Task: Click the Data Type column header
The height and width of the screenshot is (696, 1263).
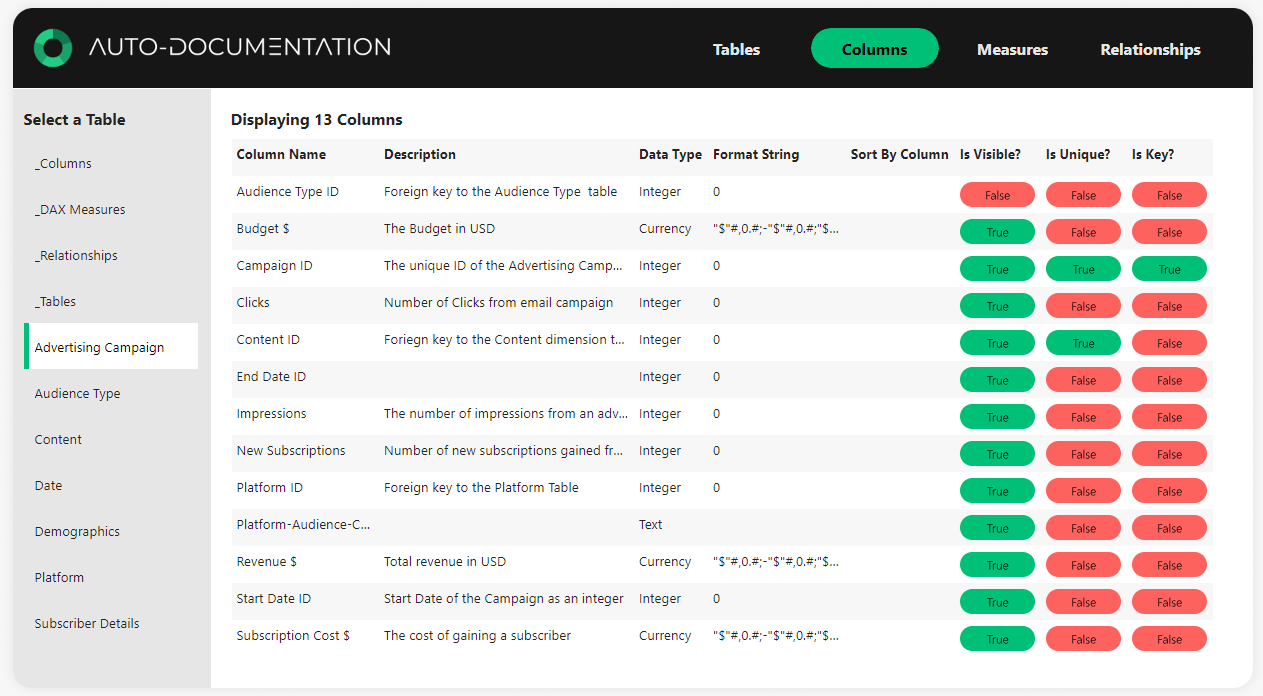Action: (670, 154)
